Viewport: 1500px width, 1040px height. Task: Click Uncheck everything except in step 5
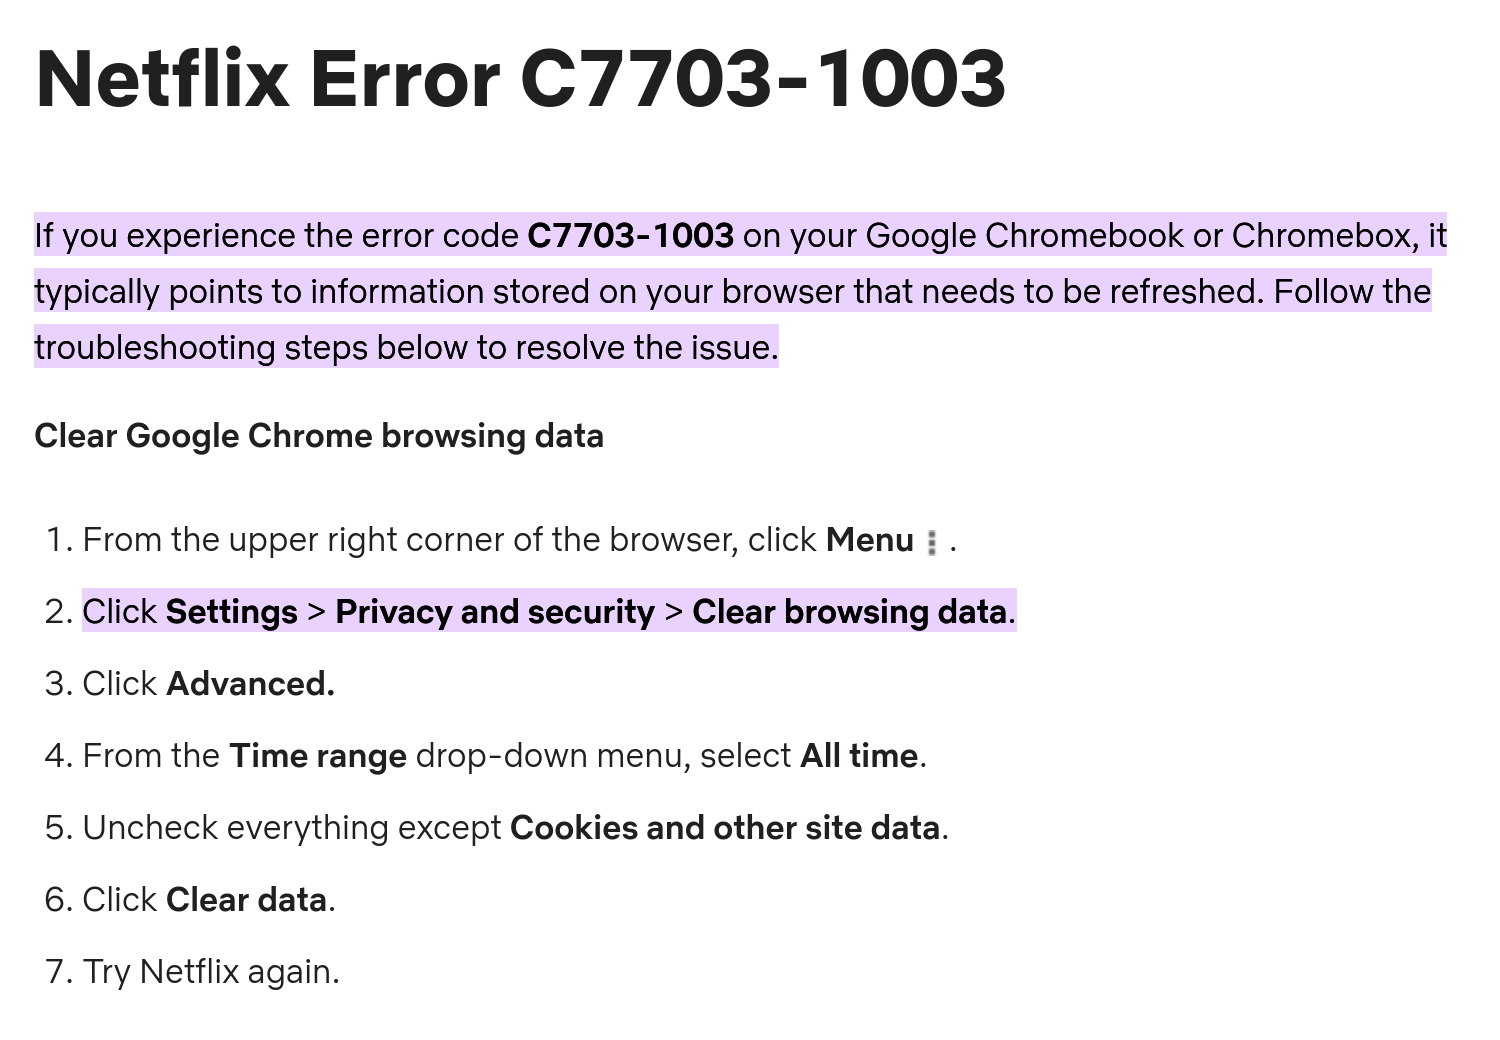(x=292, y=828)
